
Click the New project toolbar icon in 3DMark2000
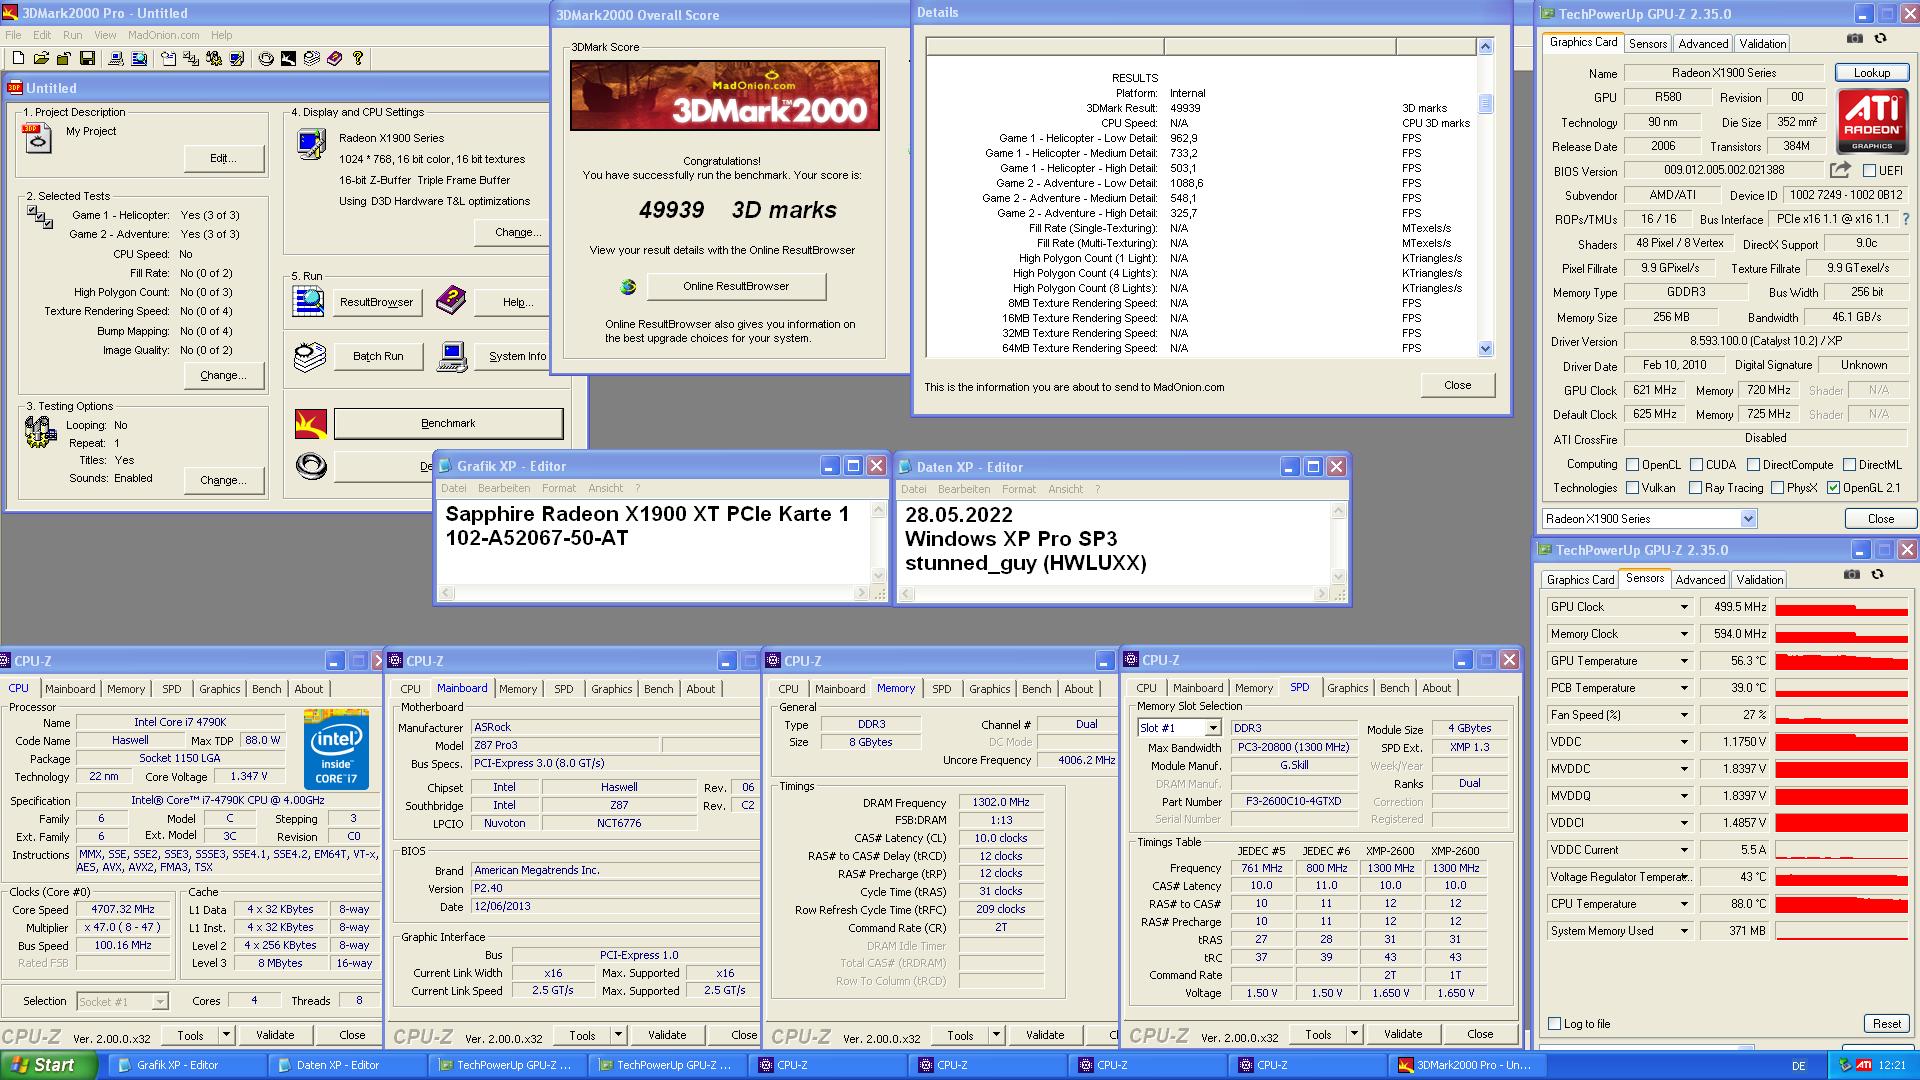click(x=18, y=58)
